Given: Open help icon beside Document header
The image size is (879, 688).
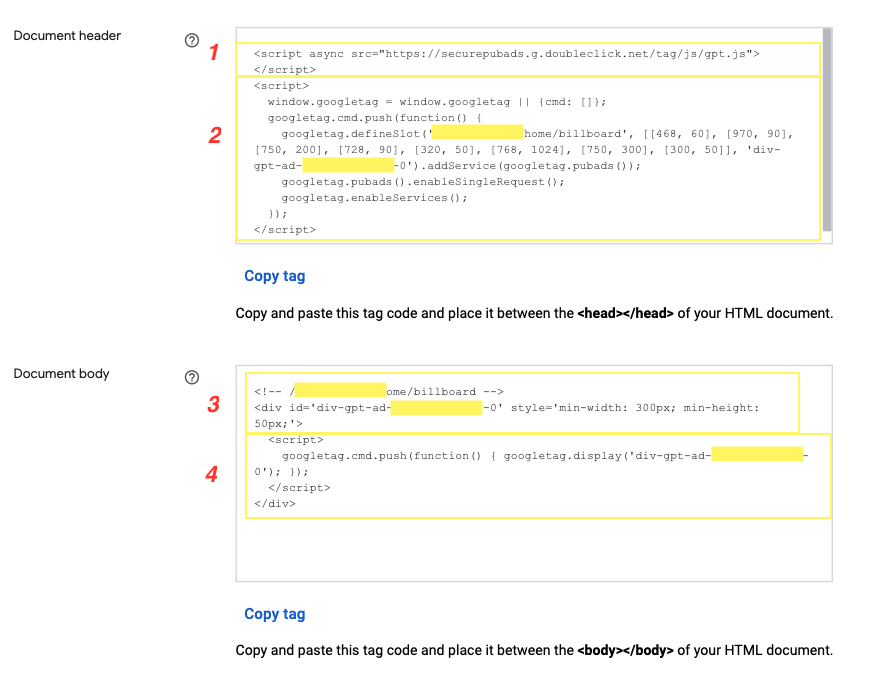Looking at the screenshot, I should pyautogui.click(x=192, y=40).
